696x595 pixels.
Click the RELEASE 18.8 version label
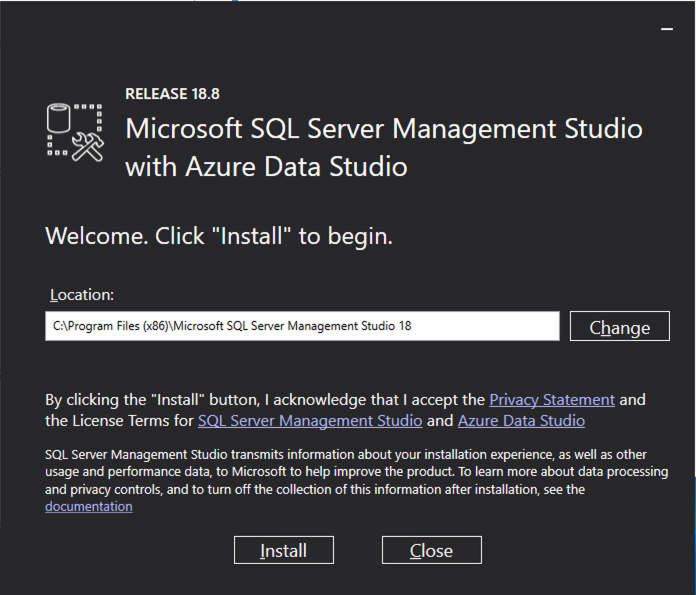172,94
